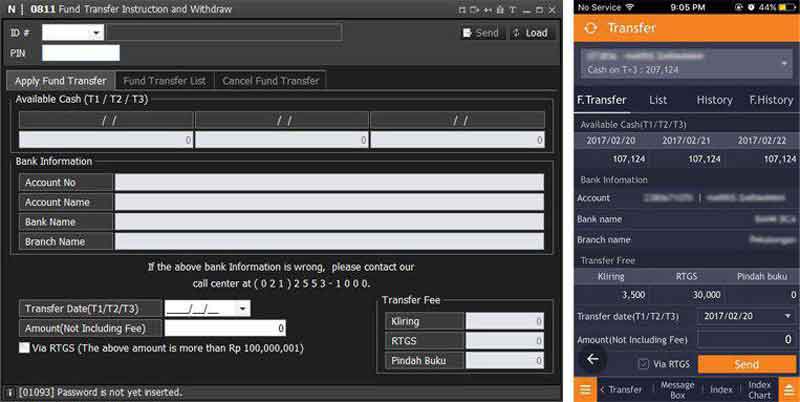The image size is (800, 402).
Task: Tap the orange stacked-lines icon at bottom right
Action: click(788, 390)
